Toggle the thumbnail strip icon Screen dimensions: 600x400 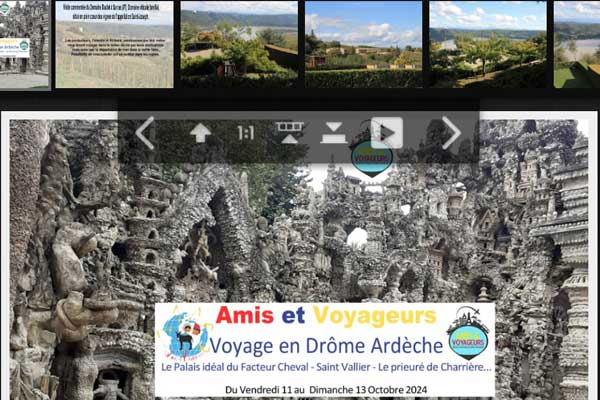pos(290,133)
